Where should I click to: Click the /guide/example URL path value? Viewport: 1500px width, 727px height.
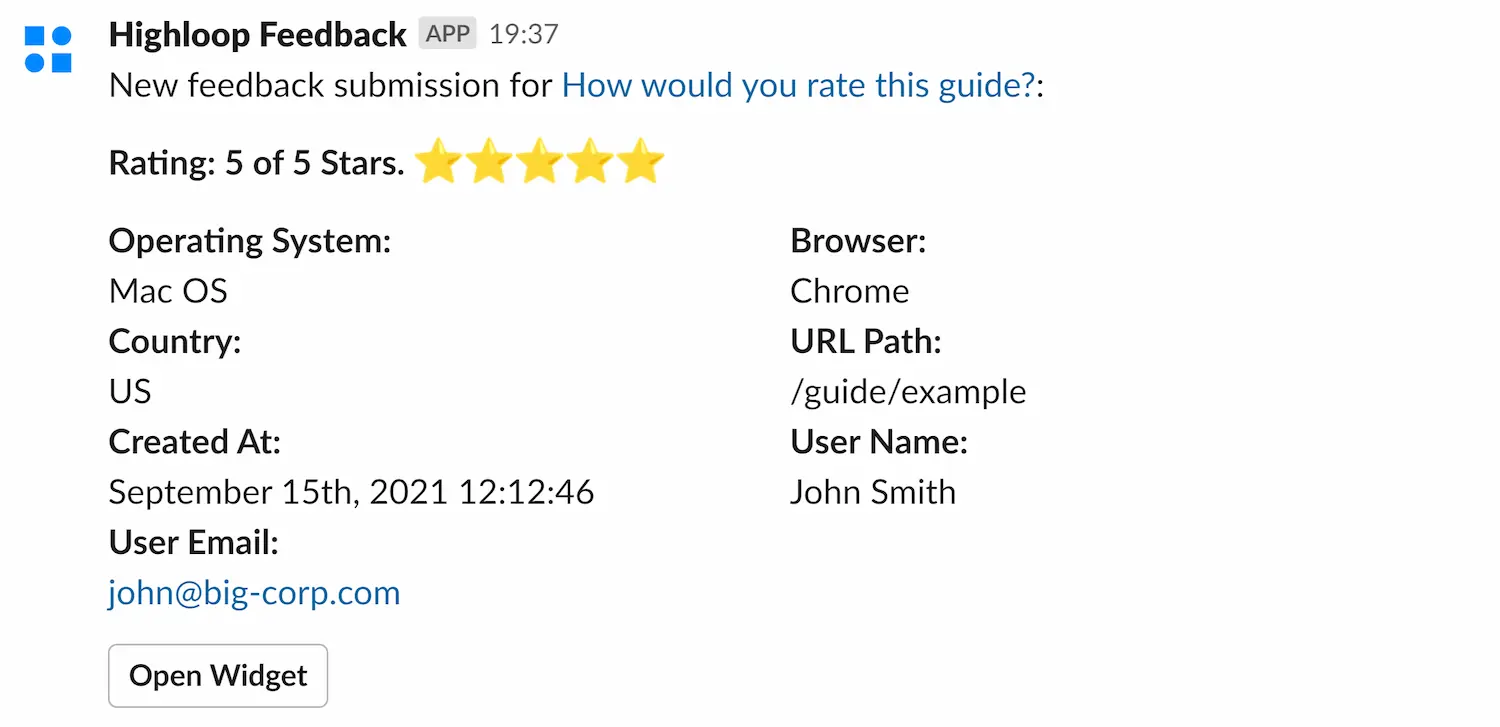click(x=907, y=391)
